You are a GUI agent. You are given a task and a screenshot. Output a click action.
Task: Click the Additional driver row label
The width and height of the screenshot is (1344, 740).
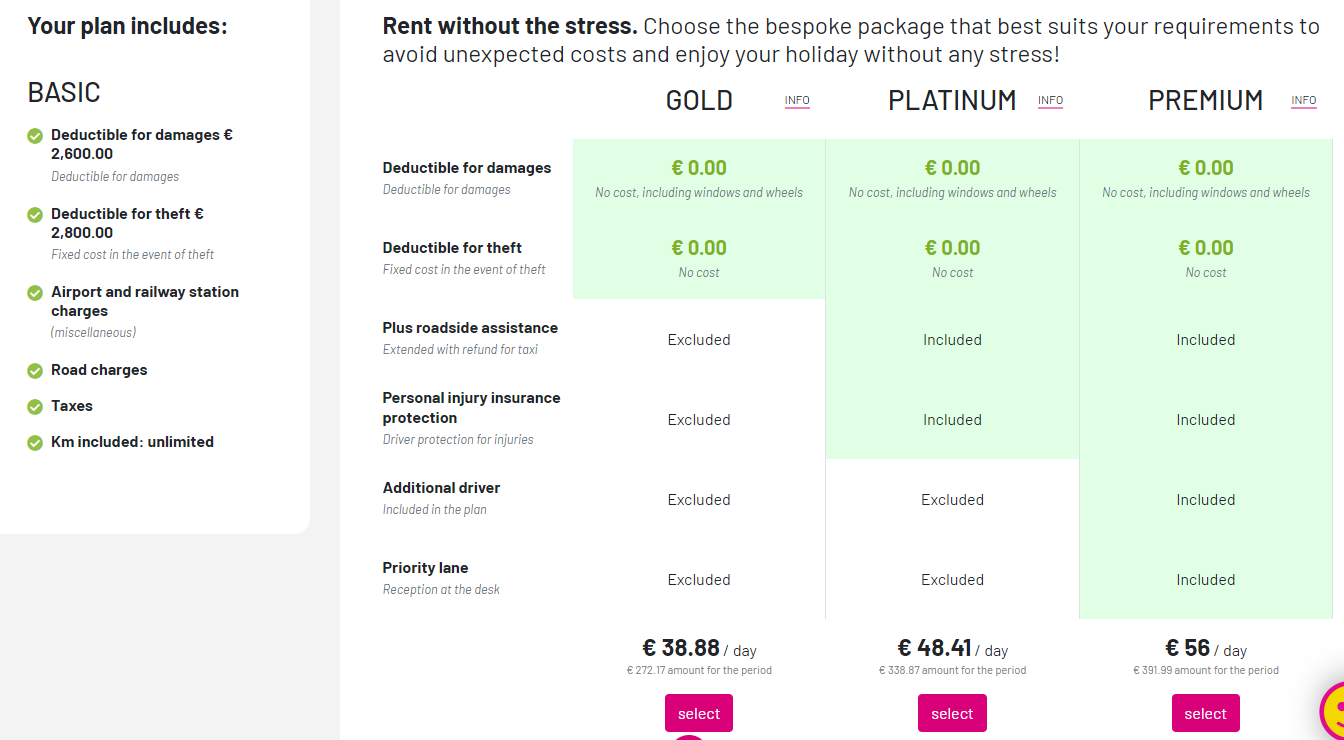pyautogui.click(x=441, y=488)
